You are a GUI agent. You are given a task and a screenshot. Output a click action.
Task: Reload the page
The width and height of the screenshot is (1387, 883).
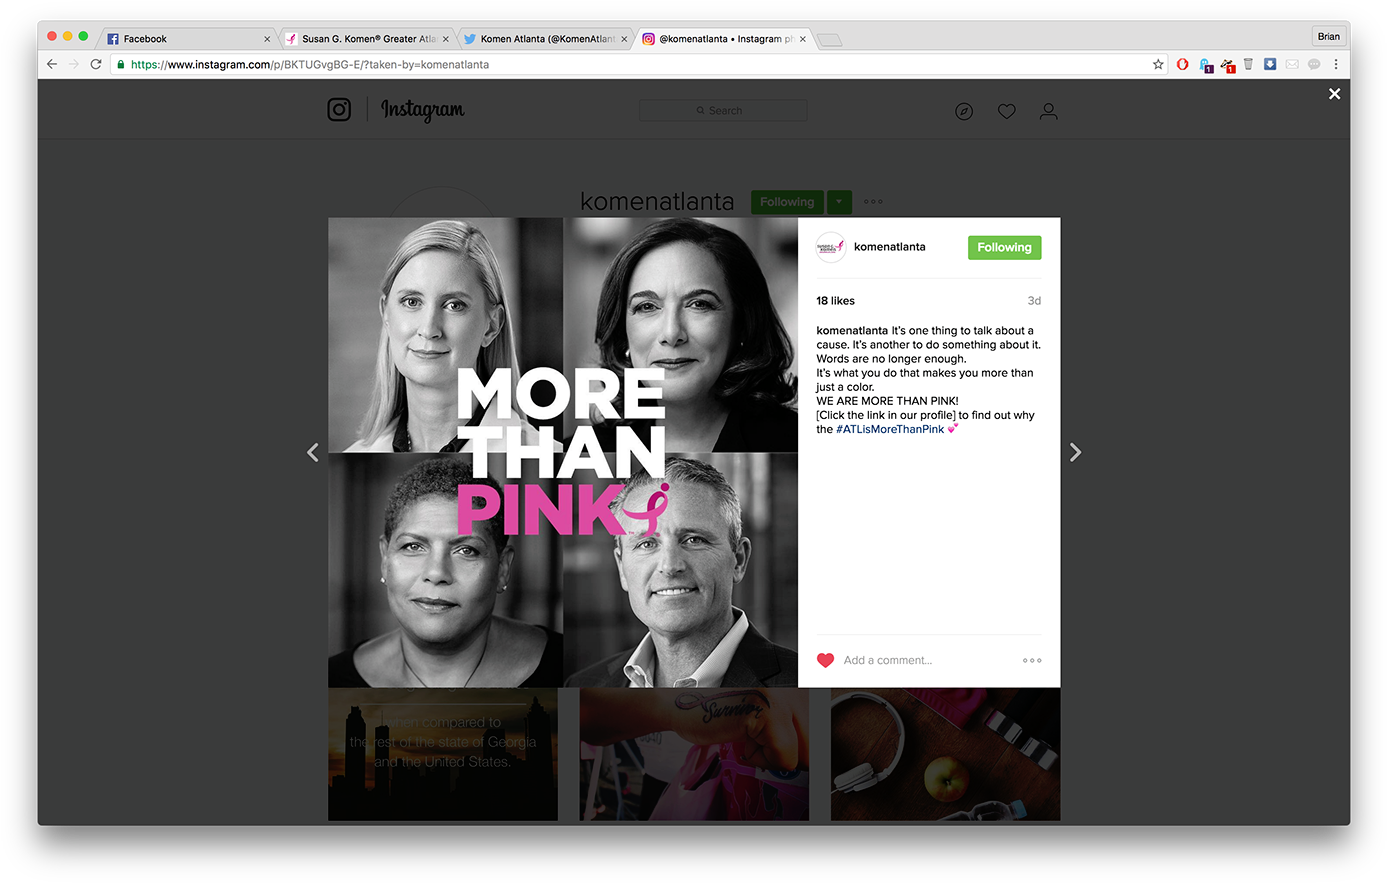(x=96, y=64)
